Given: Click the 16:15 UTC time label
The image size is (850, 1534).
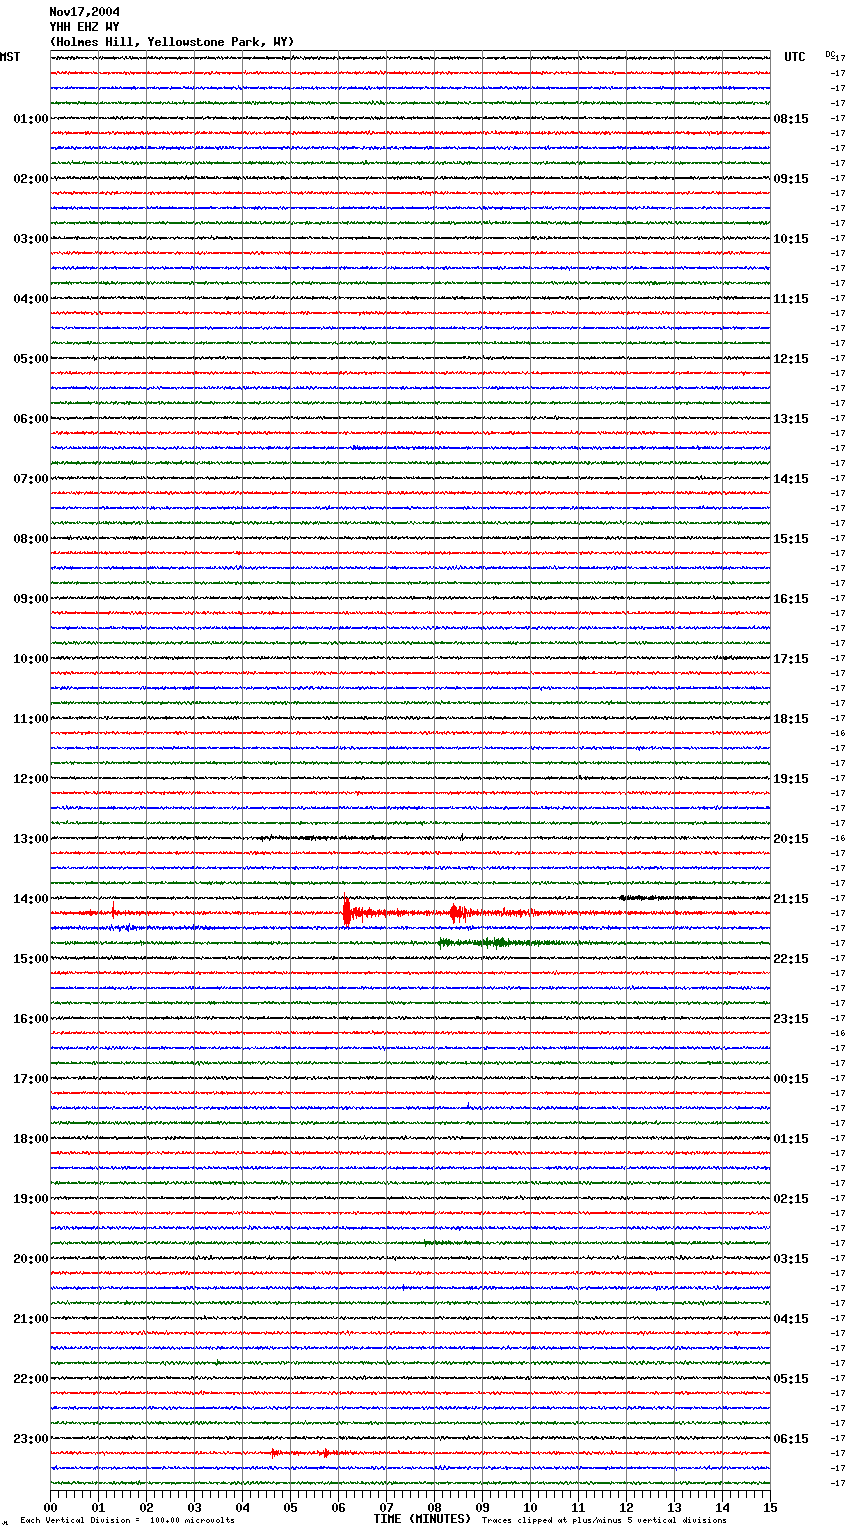Looking at the screenshot, I should click(x=791, y=599).
